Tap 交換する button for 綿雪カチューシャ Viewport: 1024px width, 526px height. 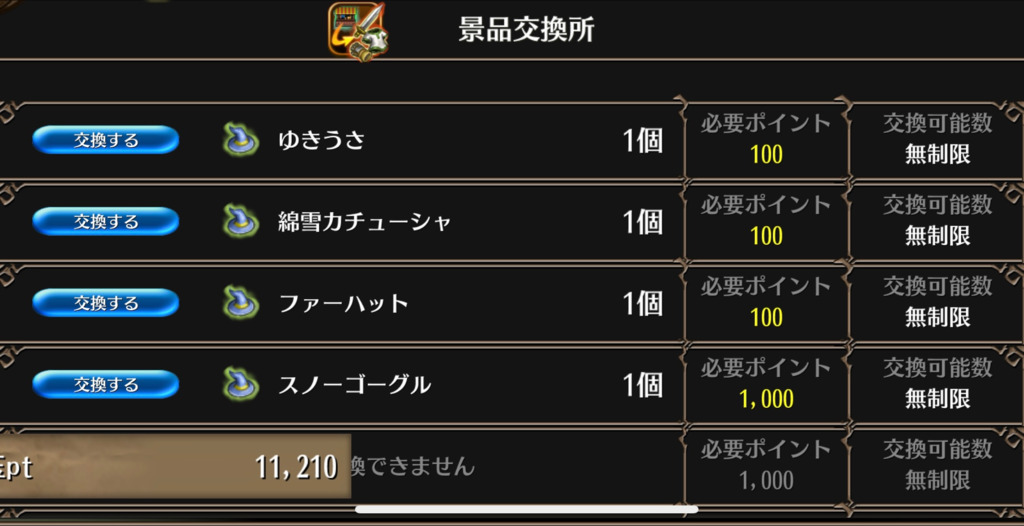point(106,222)
